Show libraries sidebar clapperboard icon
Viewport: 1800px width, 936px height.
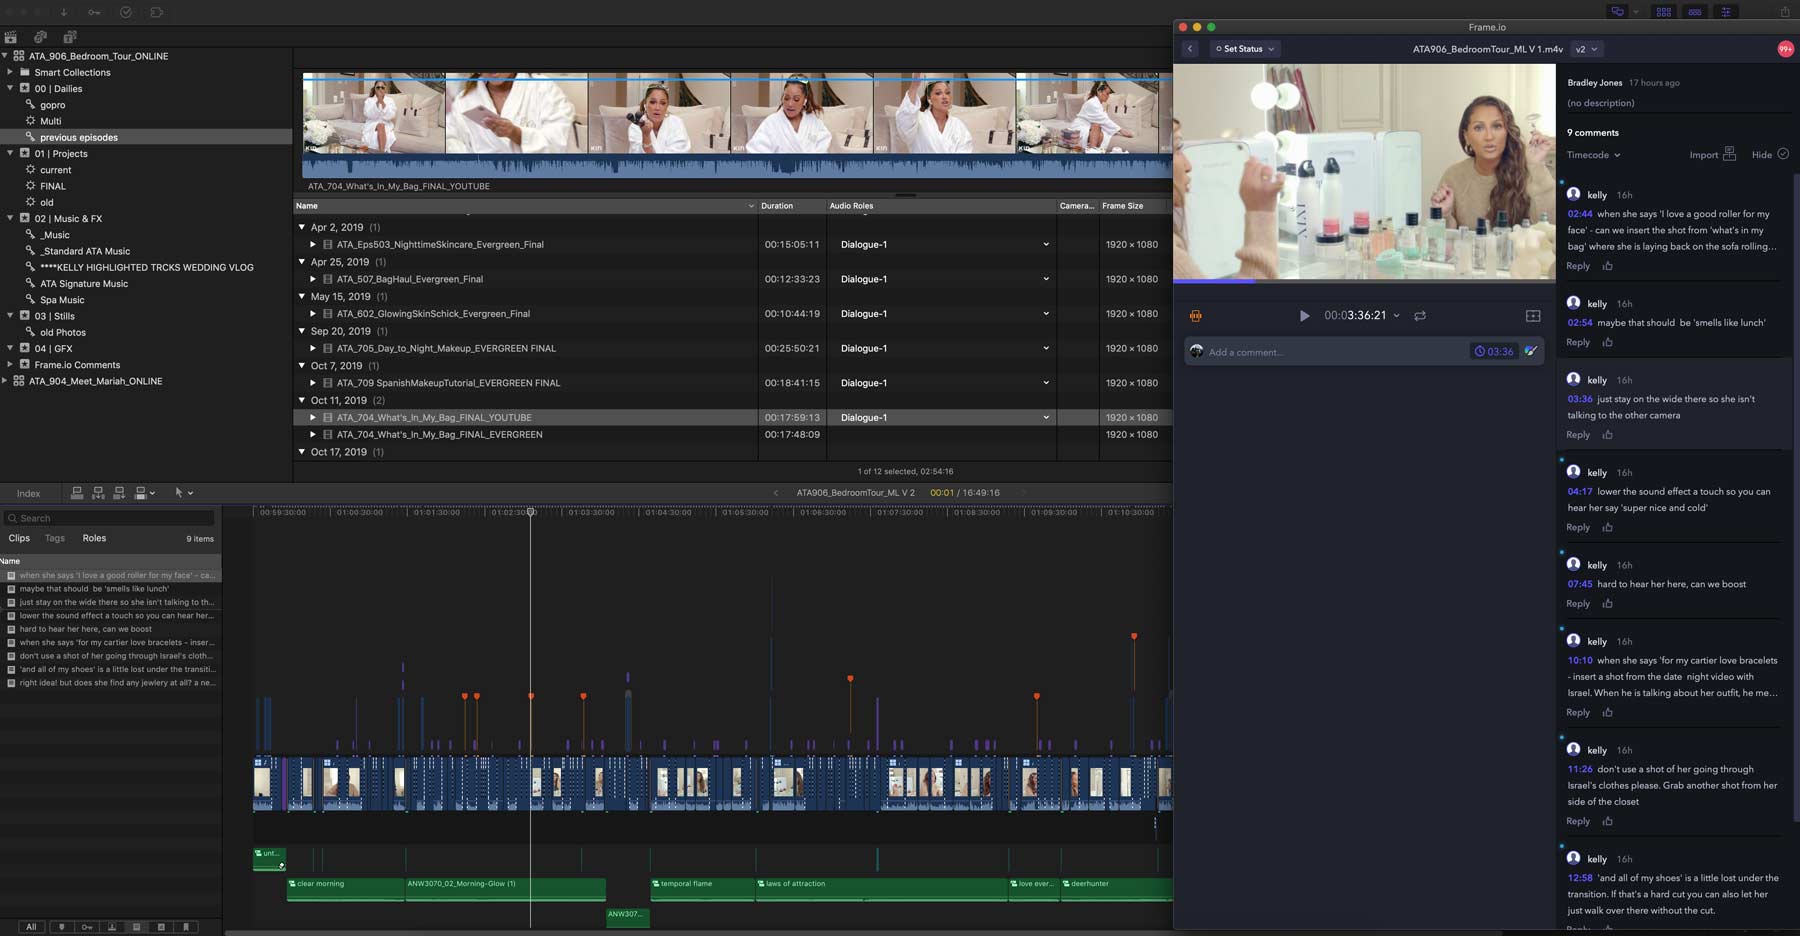[x=11, y=37]
